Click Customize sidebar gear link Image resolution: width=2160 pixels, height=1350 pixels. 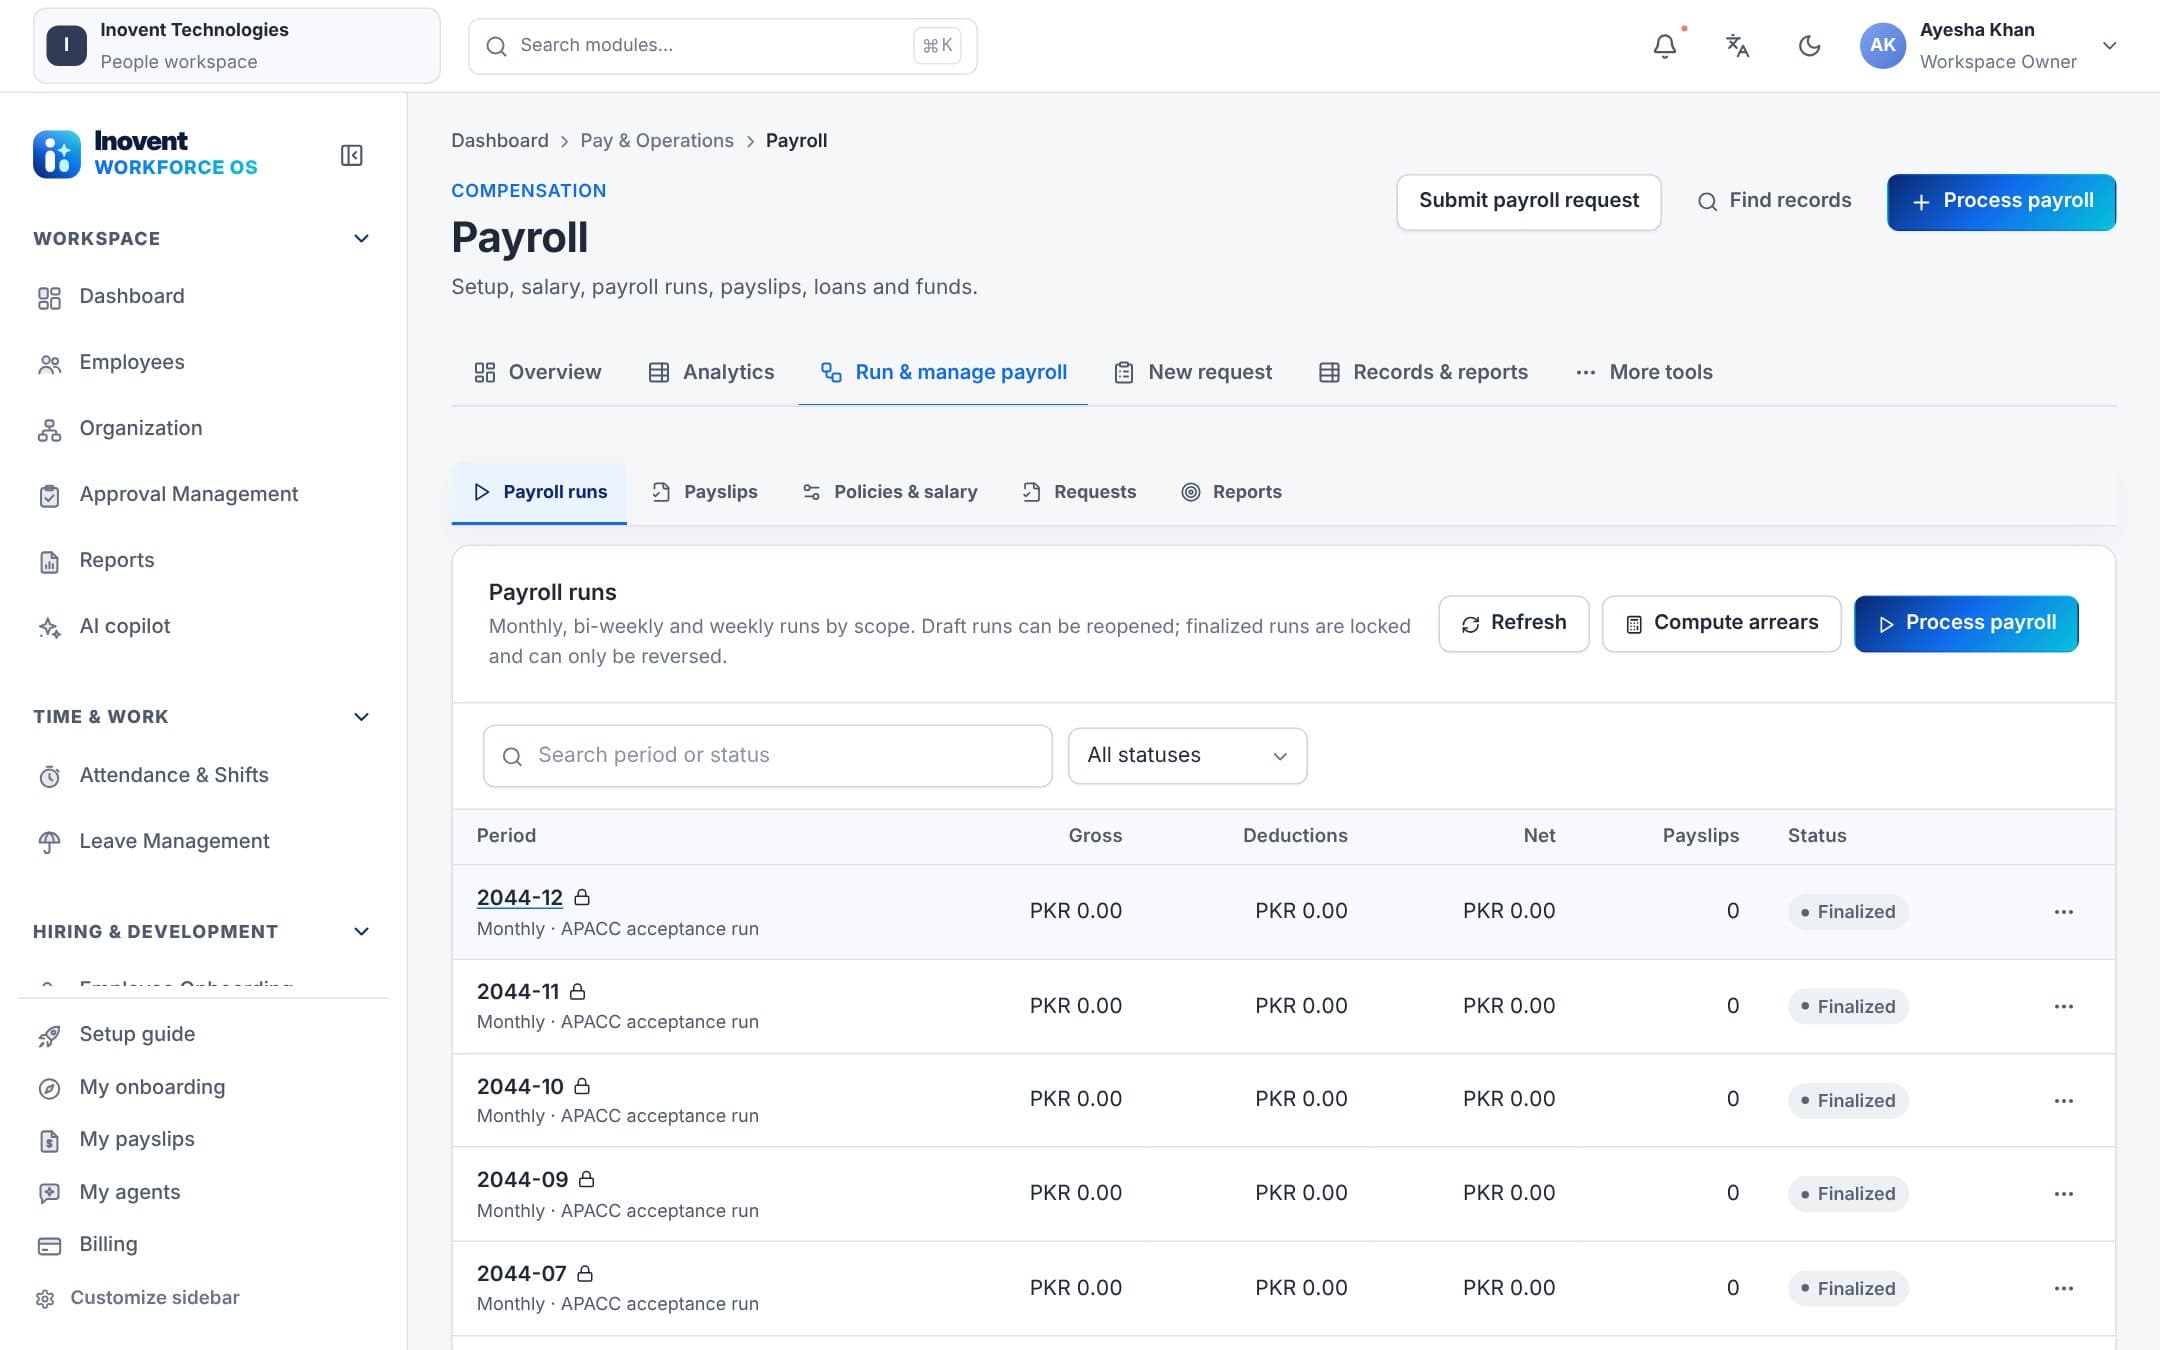(x=138, y=1298)
